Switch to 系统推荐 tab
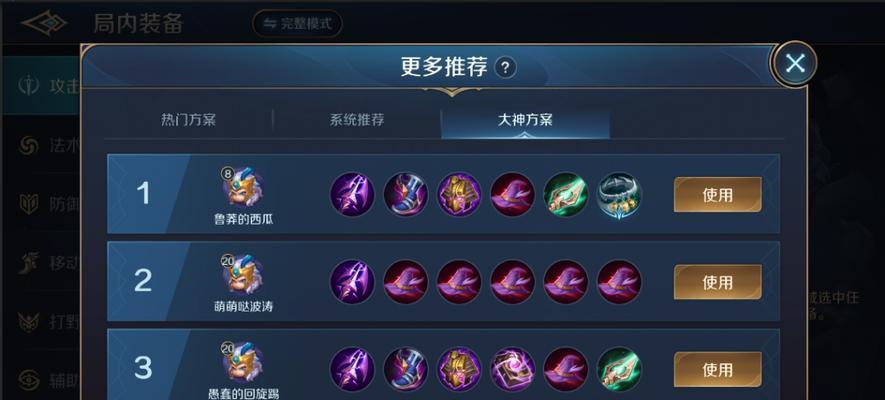The height and width of the screenshot is (400, 885). coord(357,120)
